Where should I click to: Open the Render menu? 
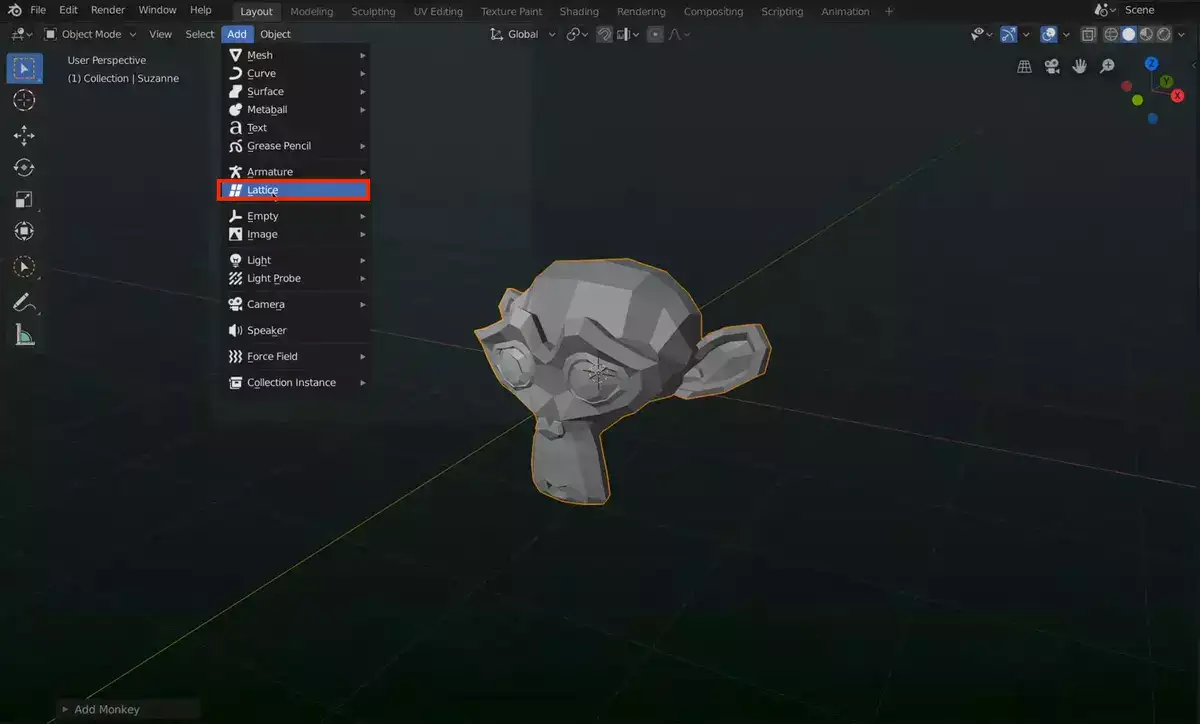pos(108,10)
